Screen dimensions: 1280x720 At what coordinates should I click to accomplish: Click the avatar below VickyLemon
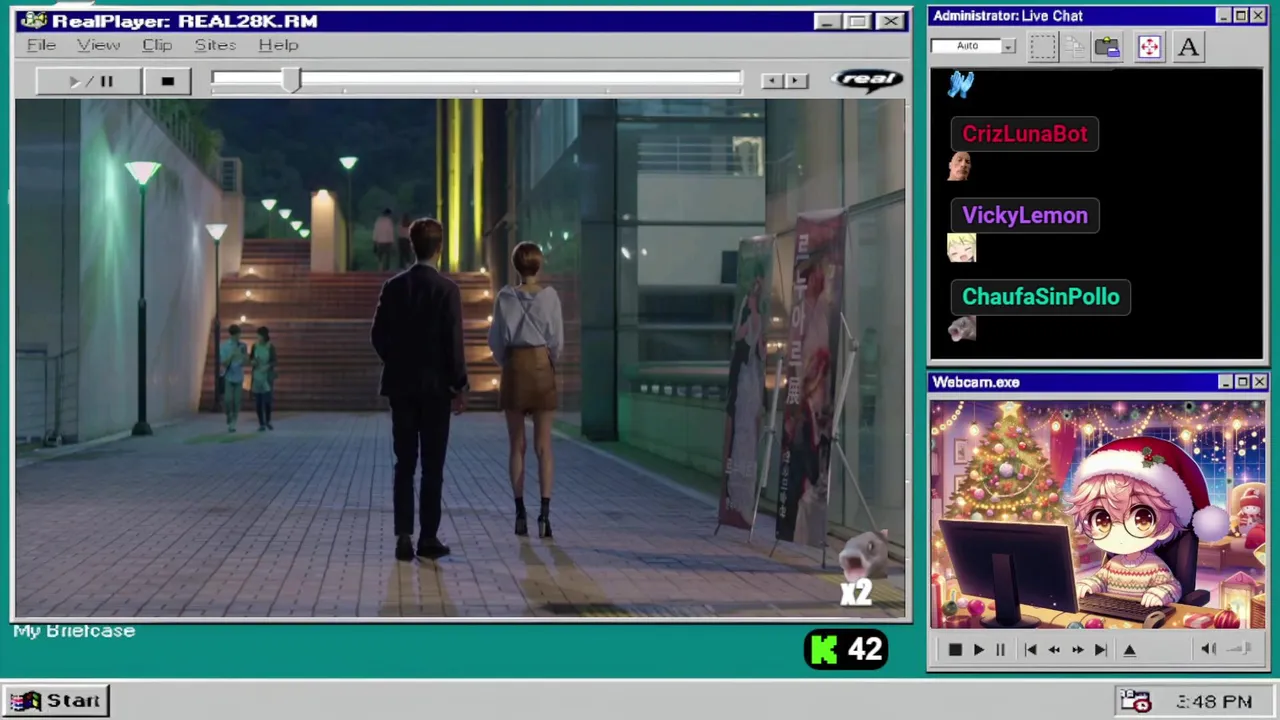click(x=961, y=248)
